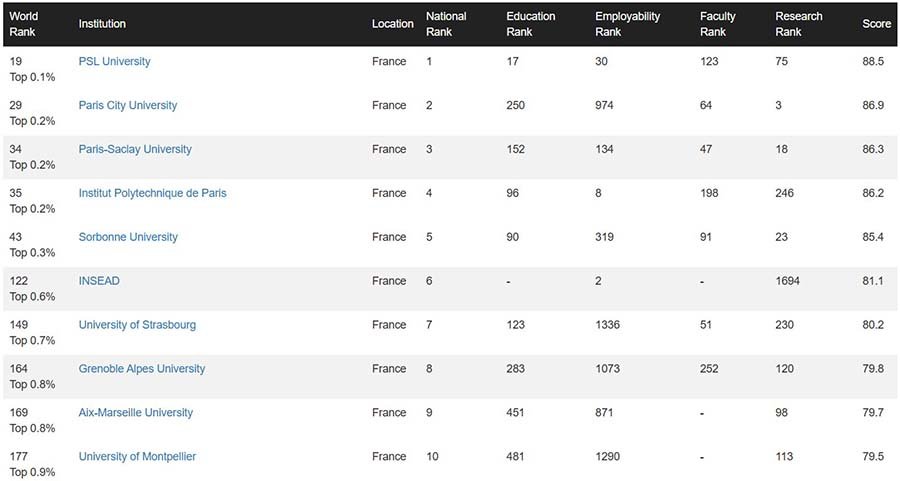Sort by Faculty Rank header
Image resolution: width=900 pixels, height=481 pixels.
(717, 24)
